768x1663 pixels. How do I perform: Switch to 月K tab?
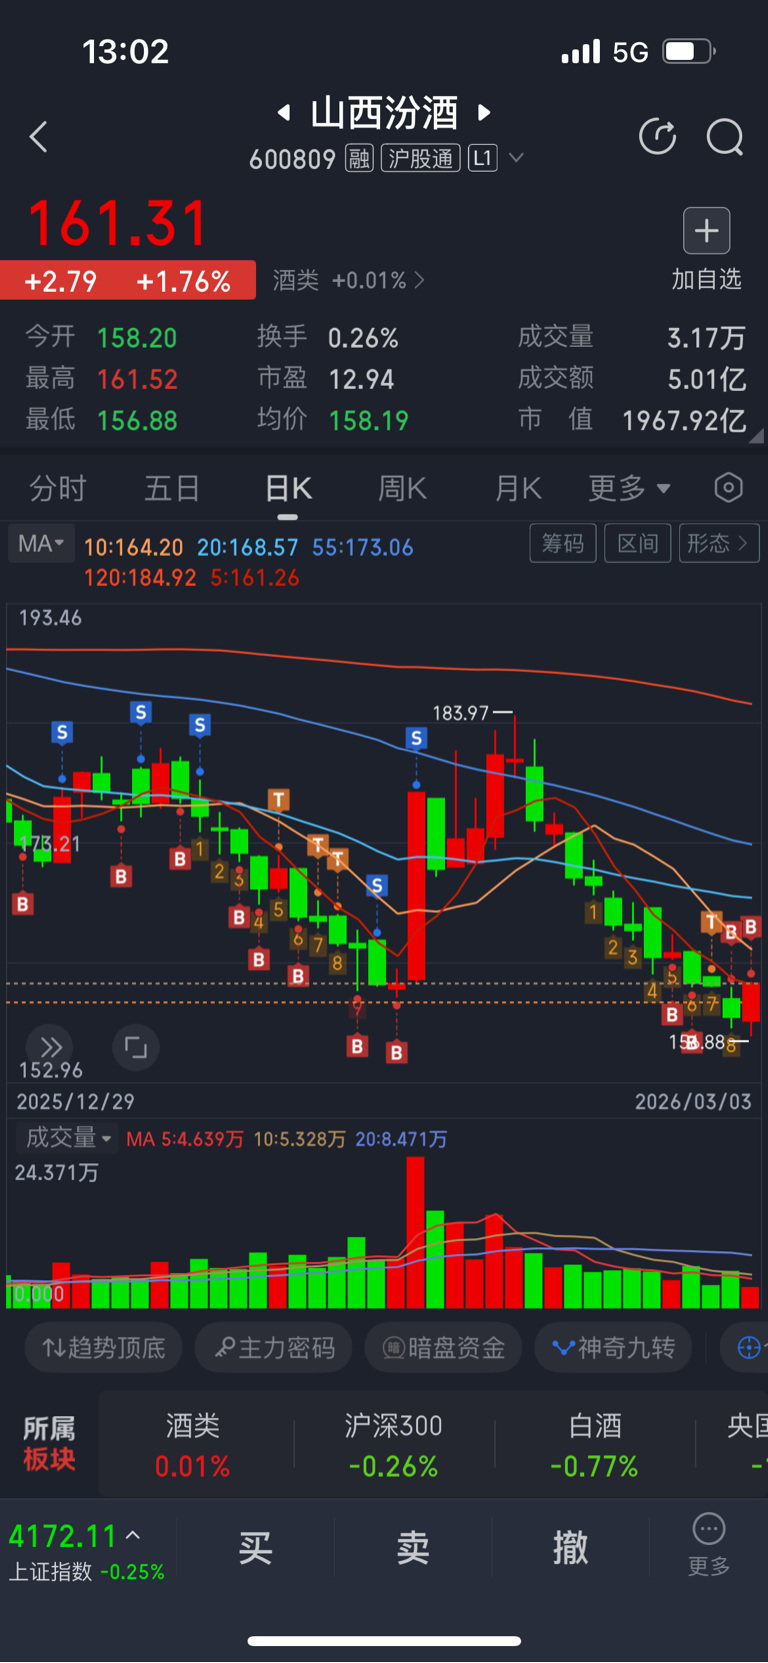(518, 488)
